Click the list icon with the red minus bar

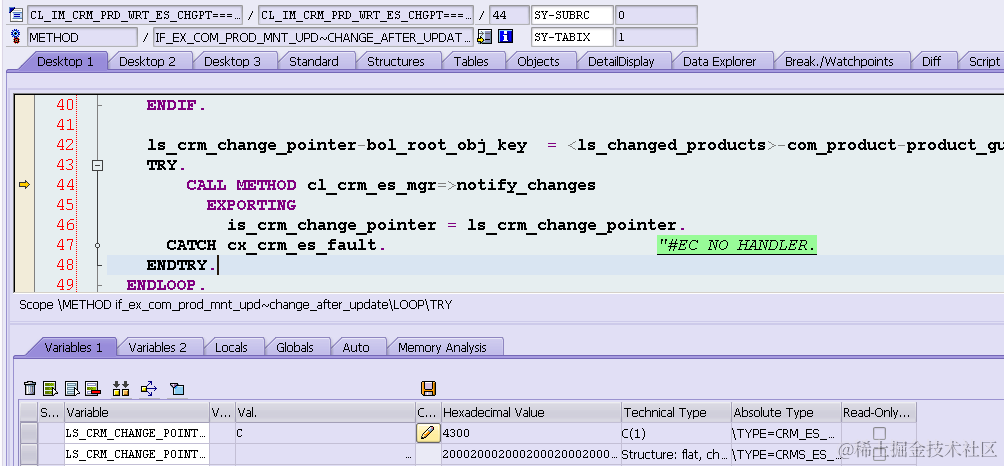tap(93, 388)
